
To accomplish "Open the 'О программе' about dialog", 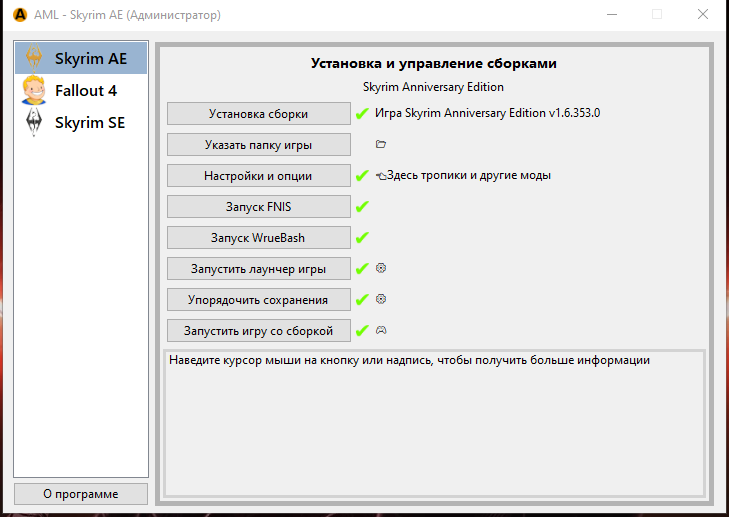I will (x=81, y=494).
